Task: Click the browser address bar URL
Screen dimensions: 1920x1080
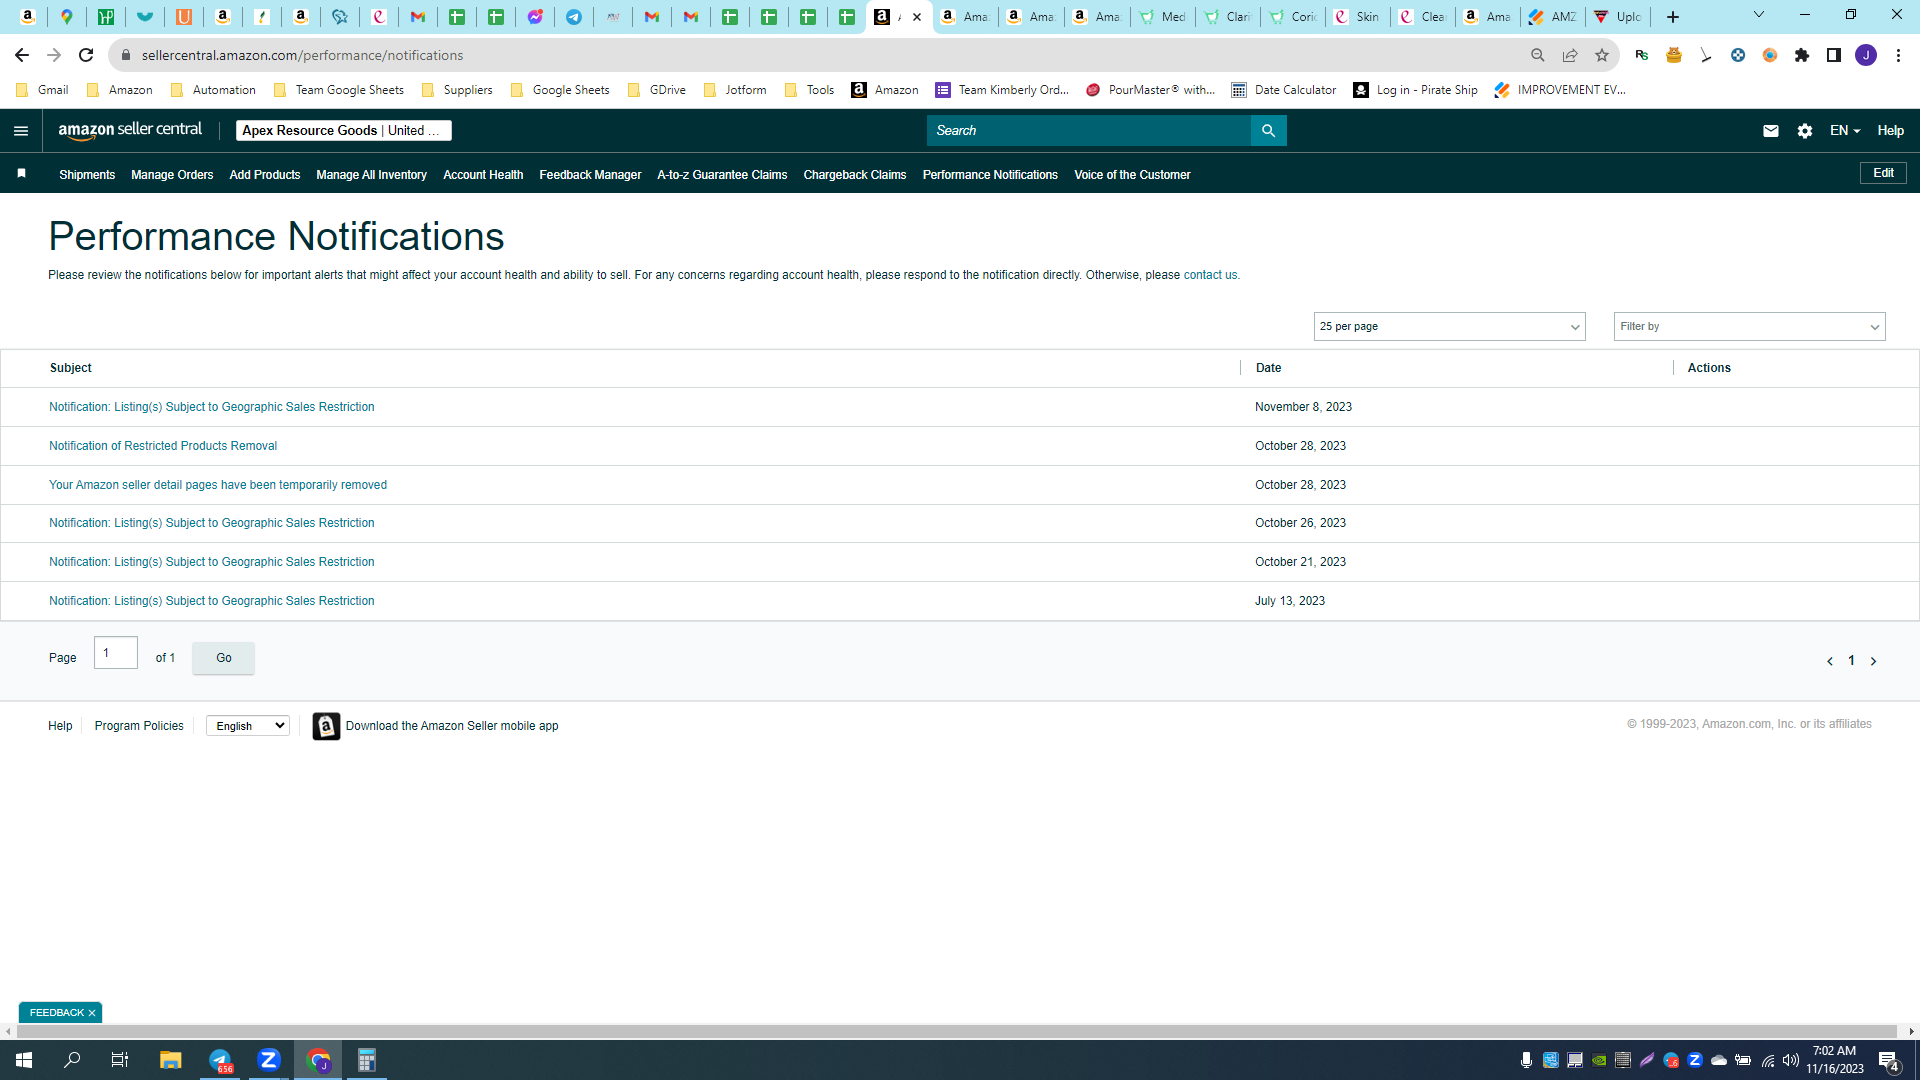Action: coord(302,55)
